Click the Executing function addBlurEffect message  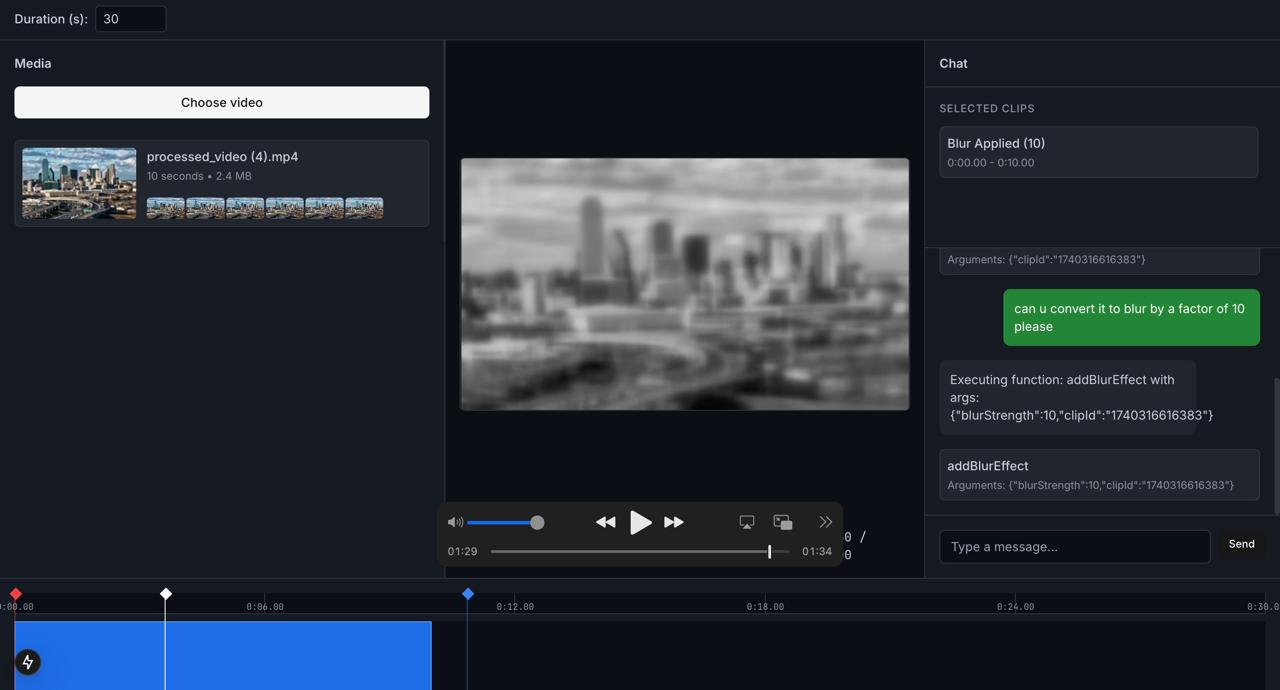click(x=1067, y=397)
